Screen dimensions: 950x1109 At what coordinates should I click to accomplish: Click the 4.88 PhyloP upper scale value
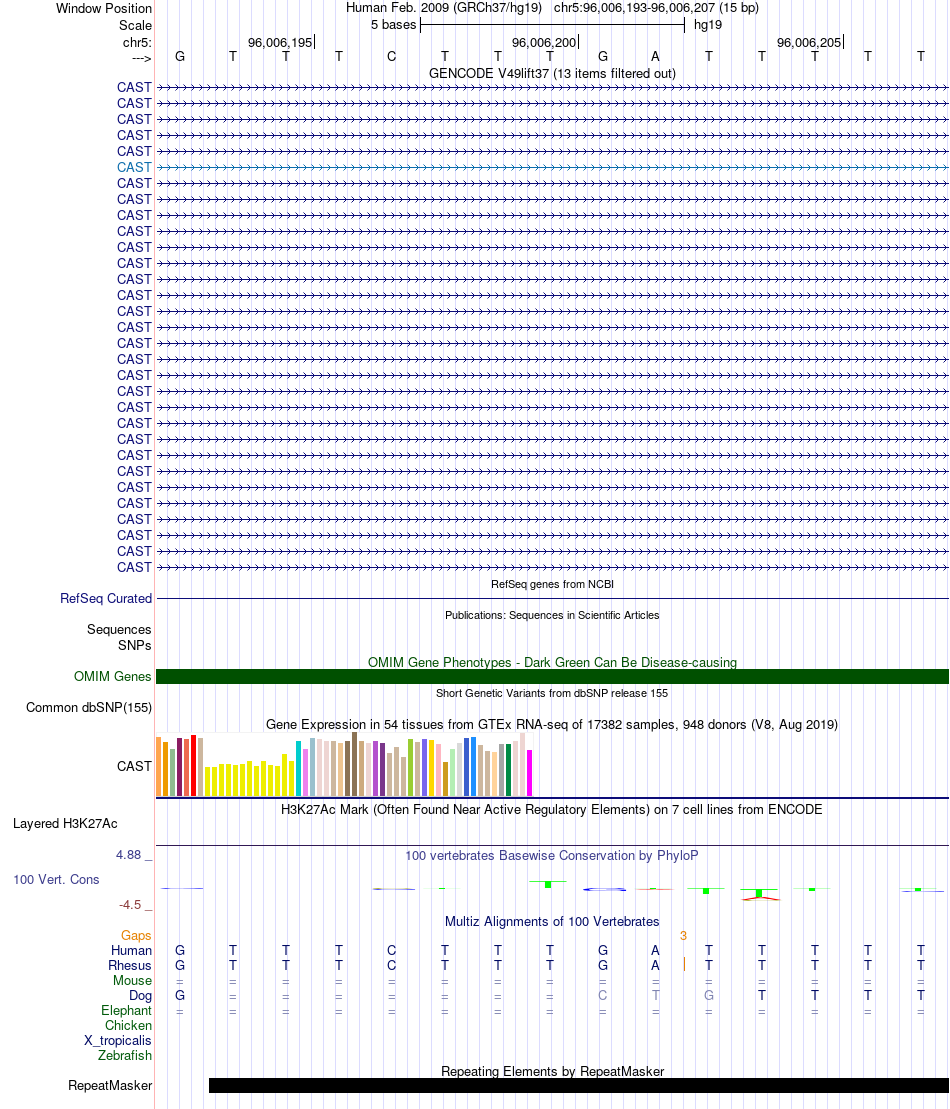tap(129, 855)
